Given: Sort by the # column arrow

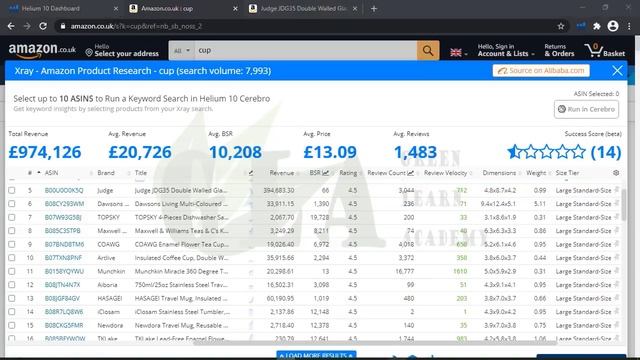Looking at the screenshot, I should [x=39, y=173].
